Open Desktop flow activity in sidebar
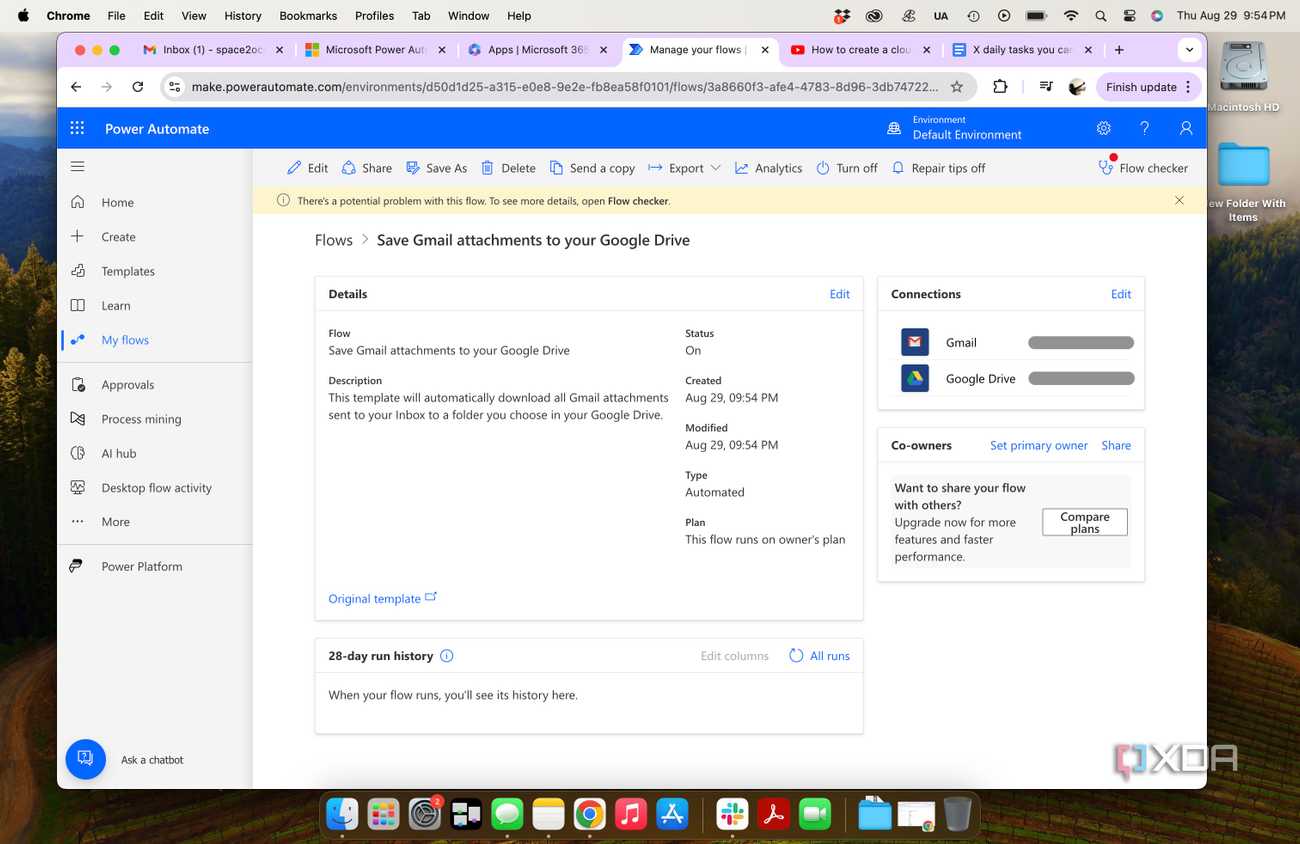 pos(156,488)
